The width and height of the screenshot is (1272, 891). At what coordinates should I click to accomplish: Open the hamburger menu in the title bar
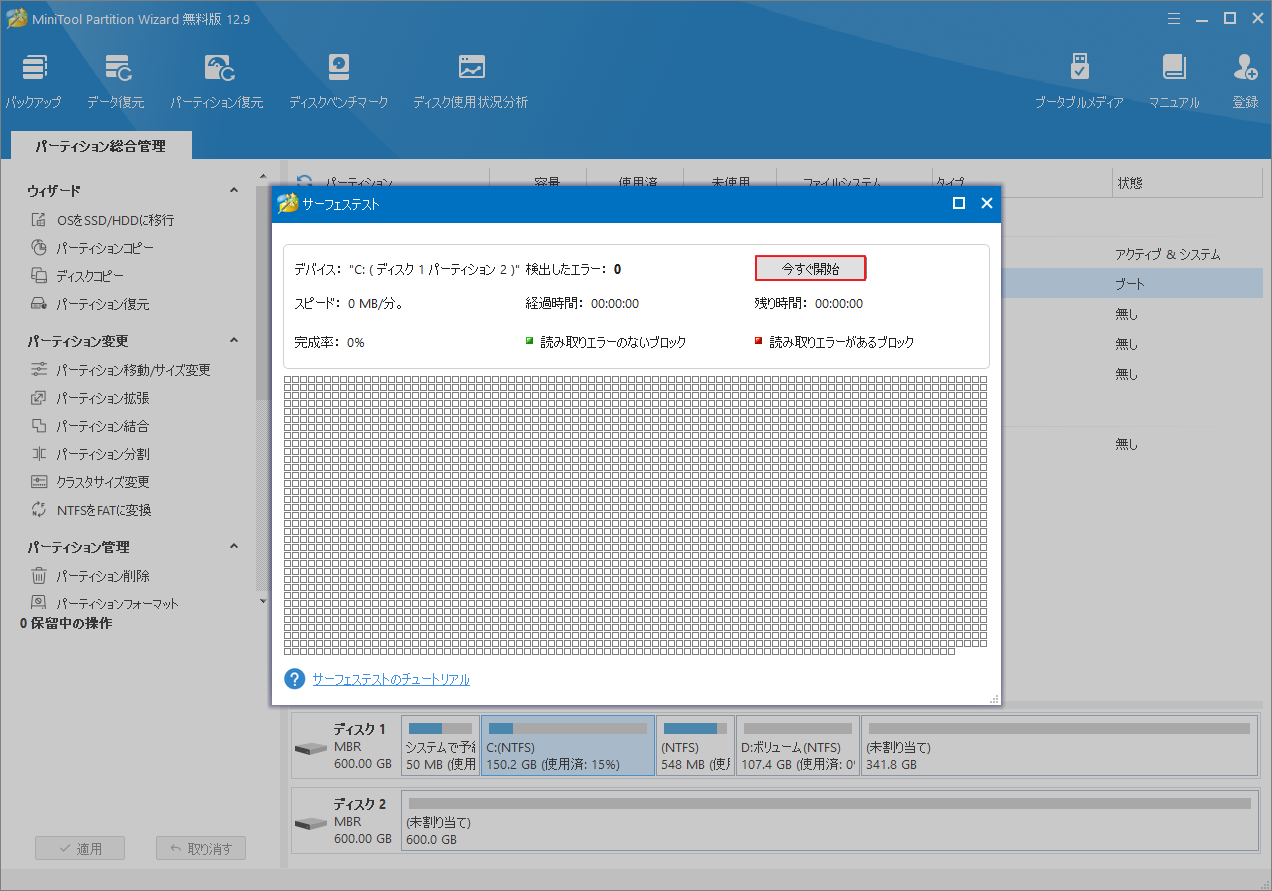click(x=1173, y=17)
